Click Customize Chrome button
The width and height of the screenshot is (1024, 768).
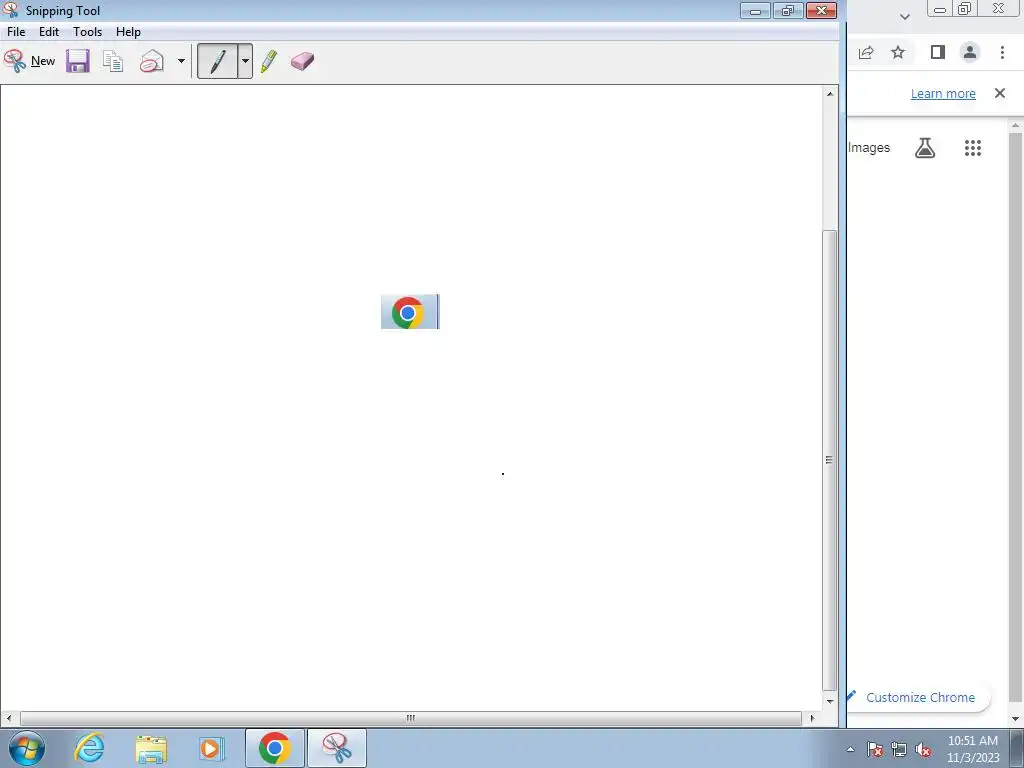coord(920,697)
